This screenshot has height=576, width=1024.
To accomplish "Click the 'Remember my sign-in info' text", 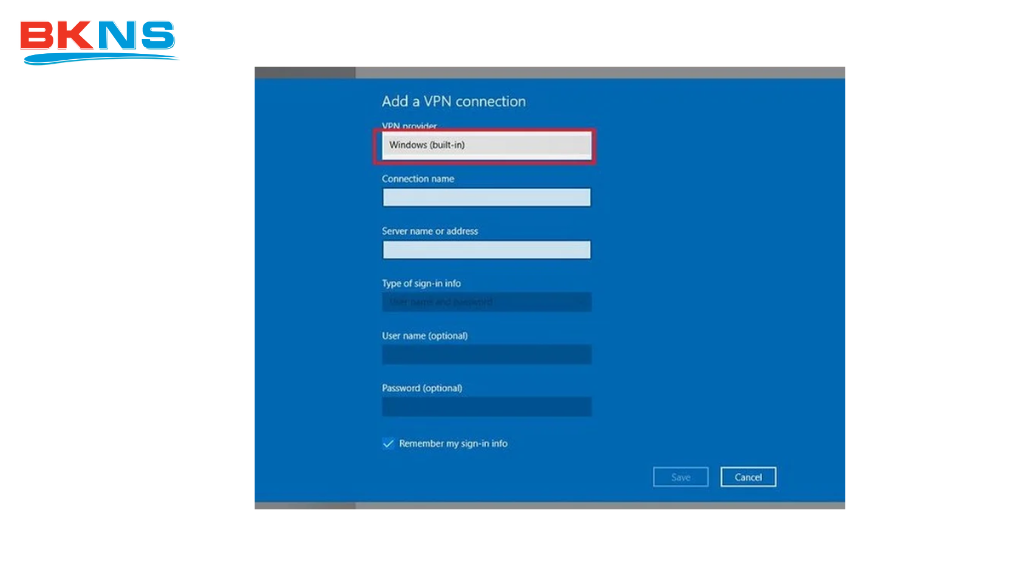I will pos(453,444).
